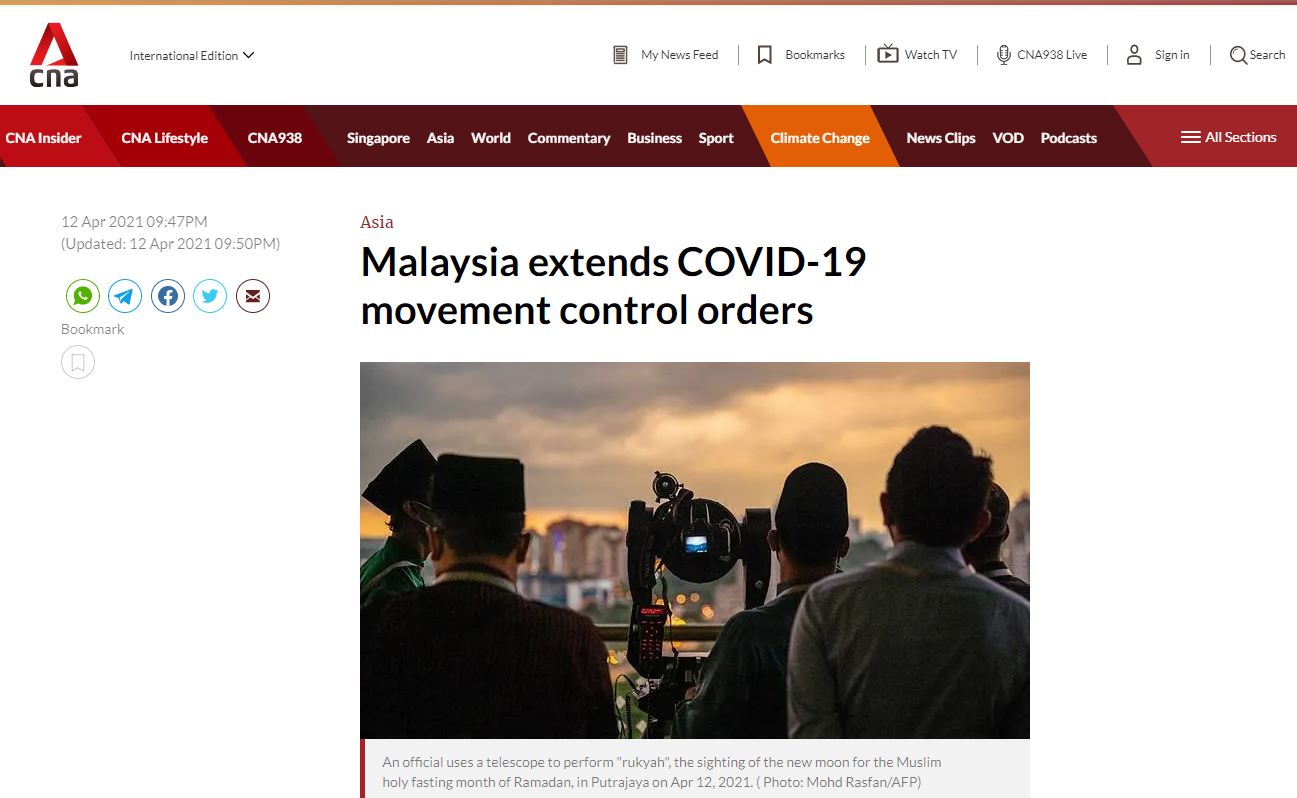Click the Sign in link
Screen dimensions: 1297x798
(1158, 55)
